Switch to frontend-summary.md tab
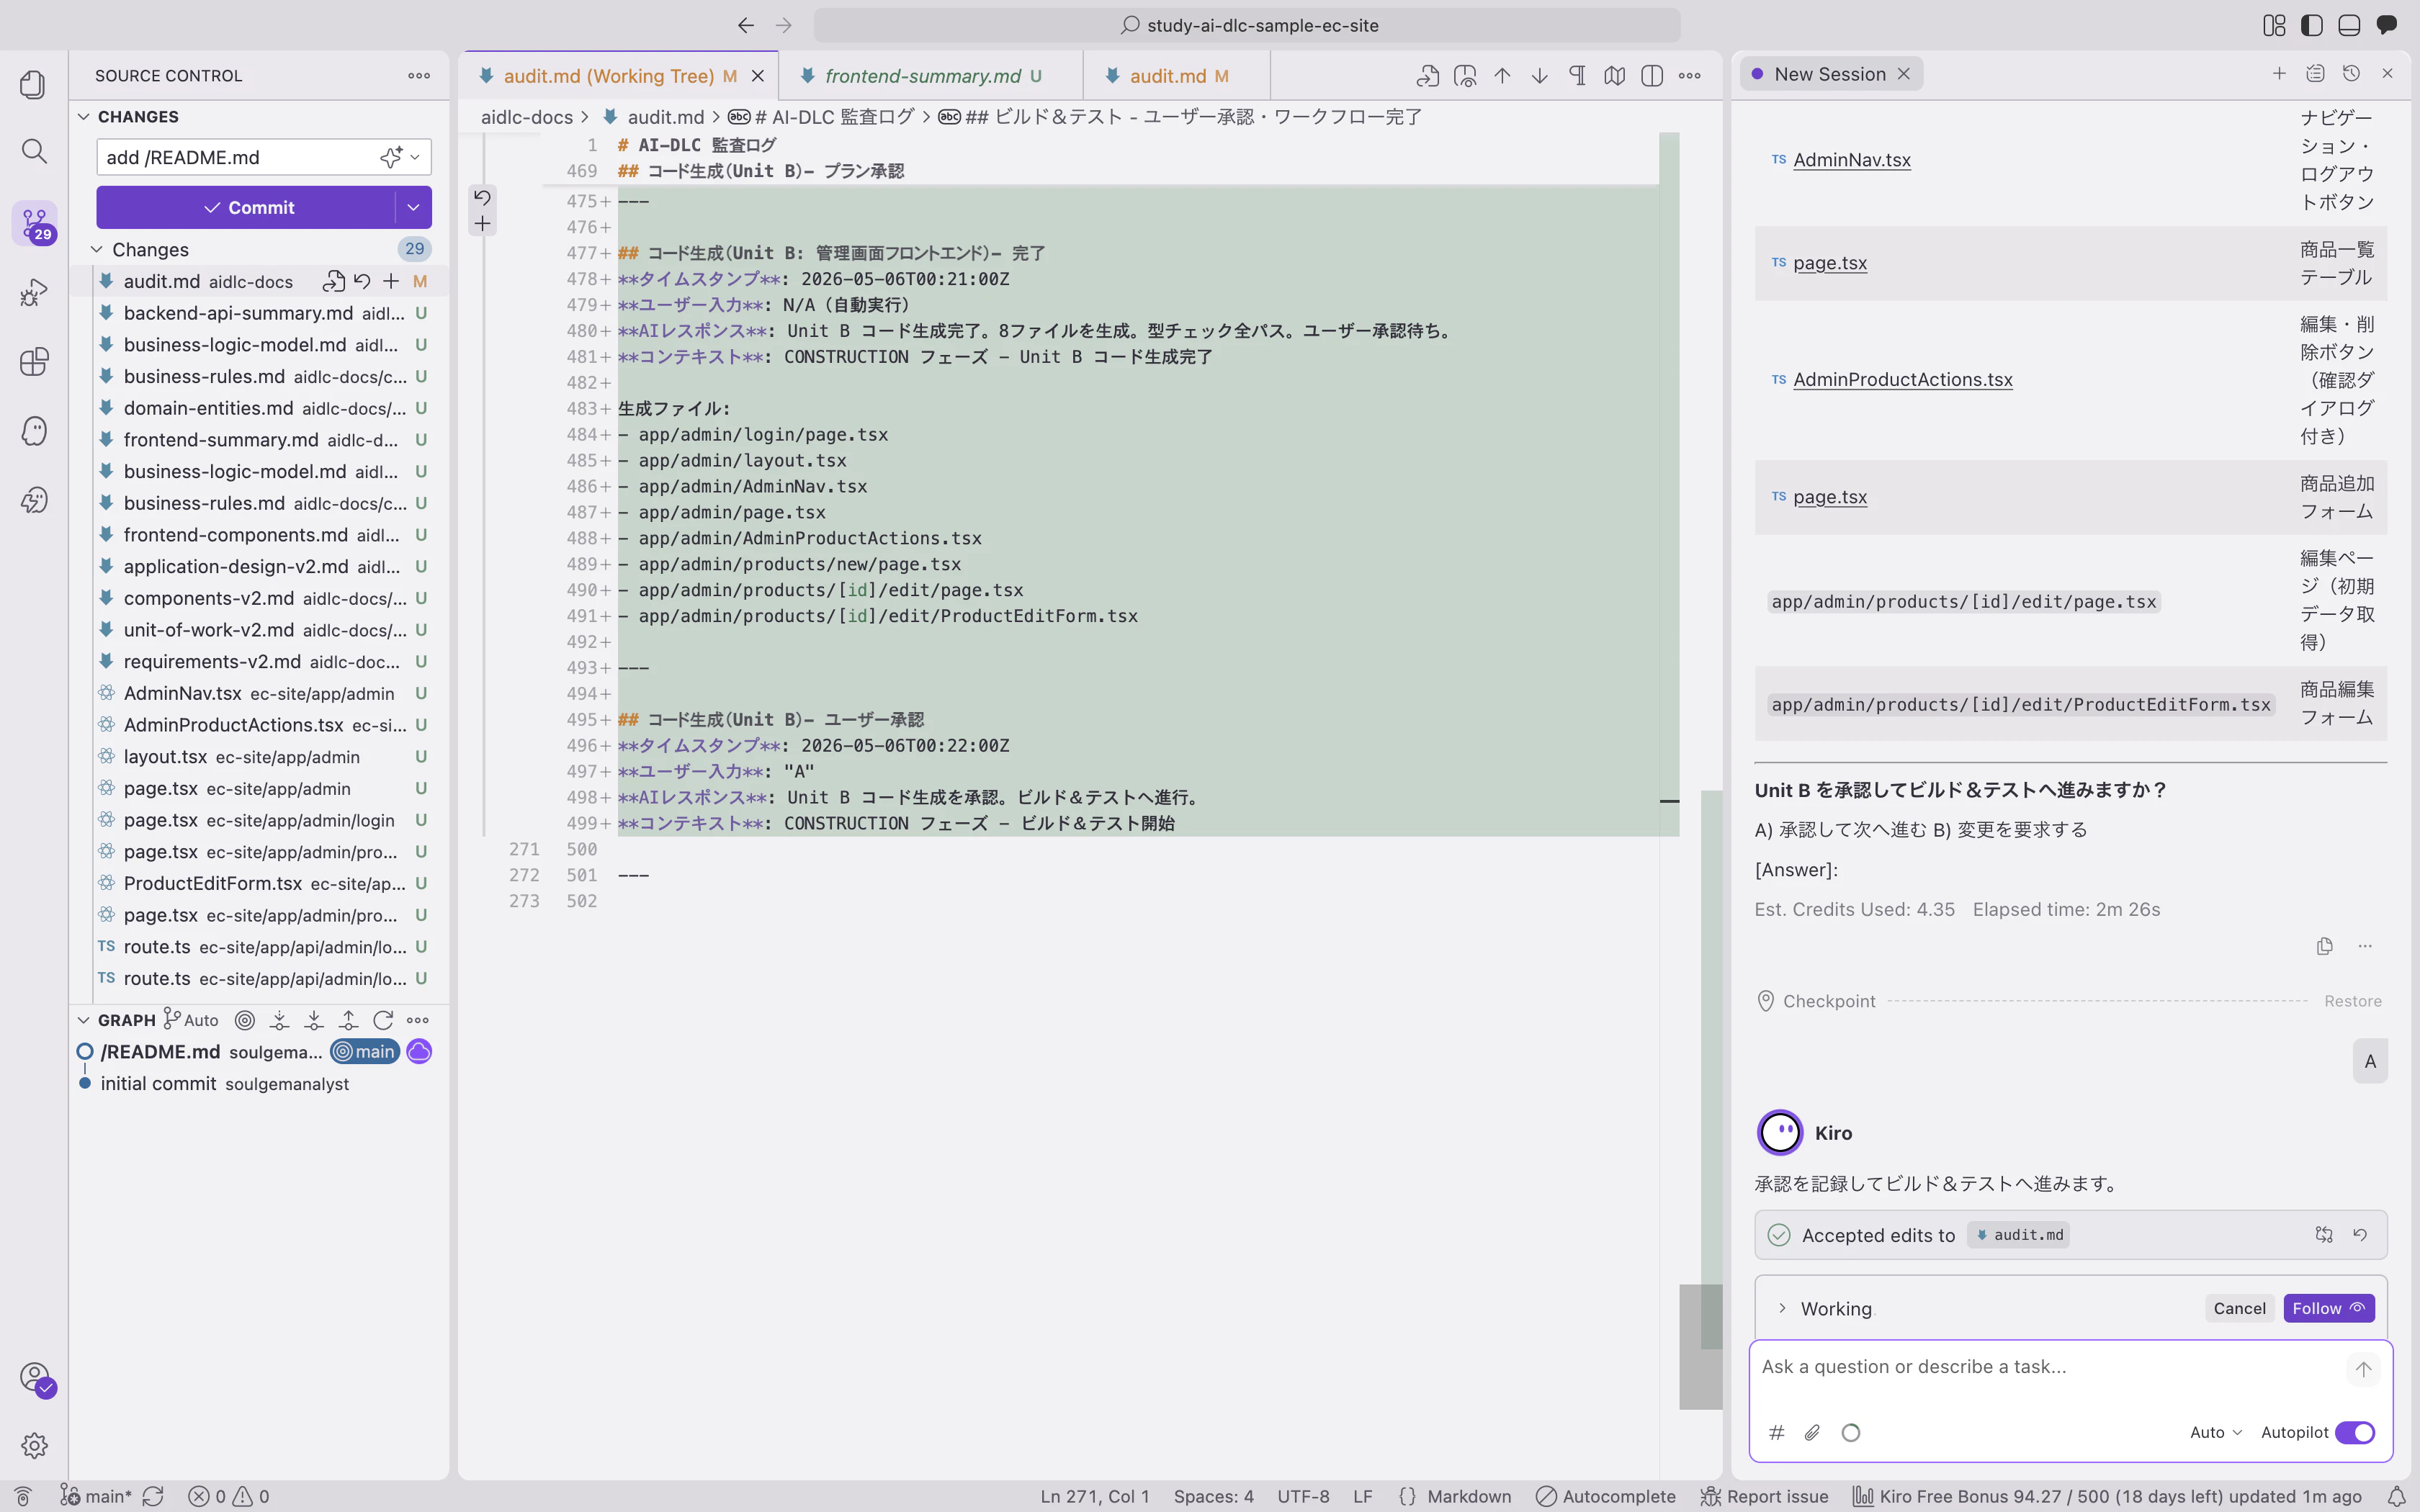This screenshot has width=2420, height=1512. click(932, 76)
